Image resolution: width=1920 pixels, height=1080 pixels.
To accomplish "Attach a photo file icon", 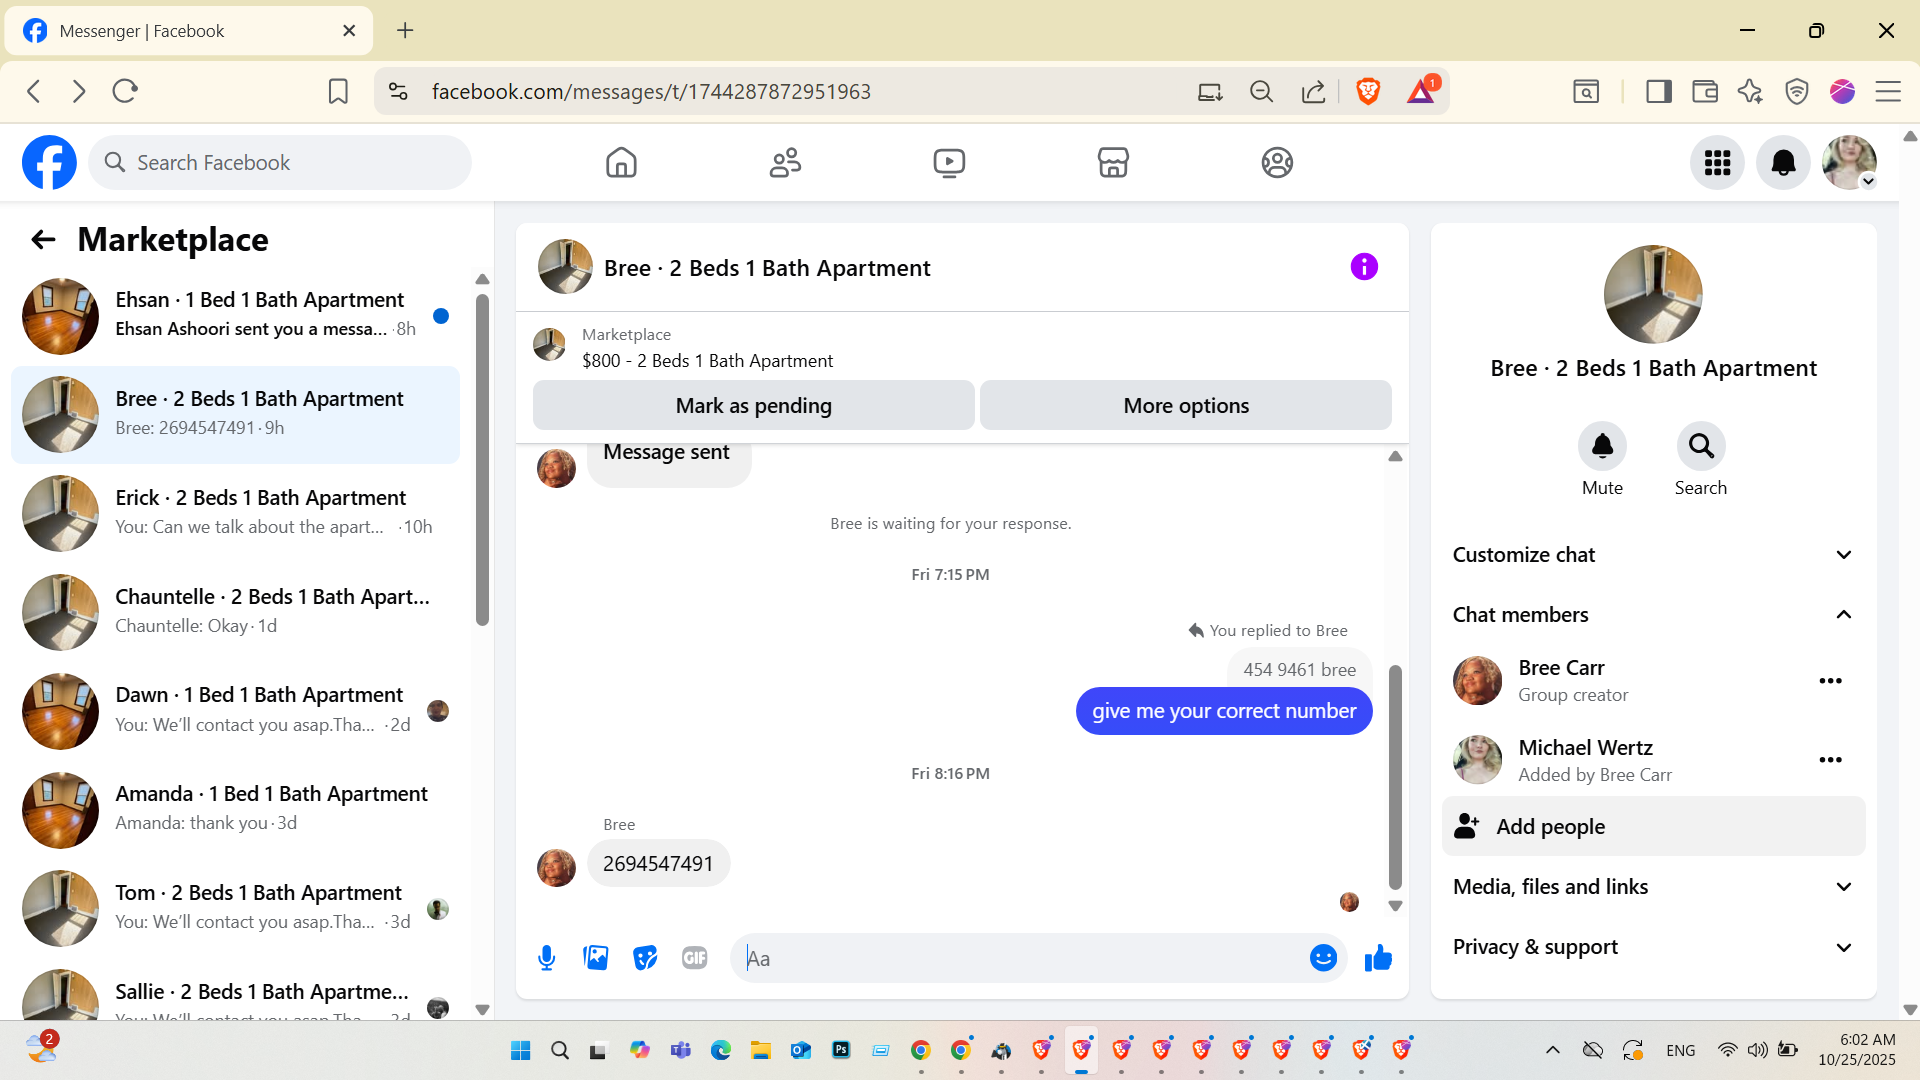I will click(x=596, y=958).
